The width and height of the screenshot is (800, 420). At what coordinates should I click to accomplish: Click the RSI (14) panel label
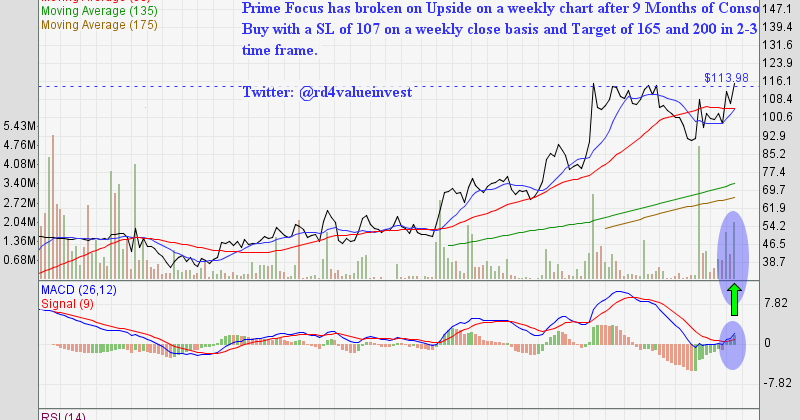click(64, 416)
